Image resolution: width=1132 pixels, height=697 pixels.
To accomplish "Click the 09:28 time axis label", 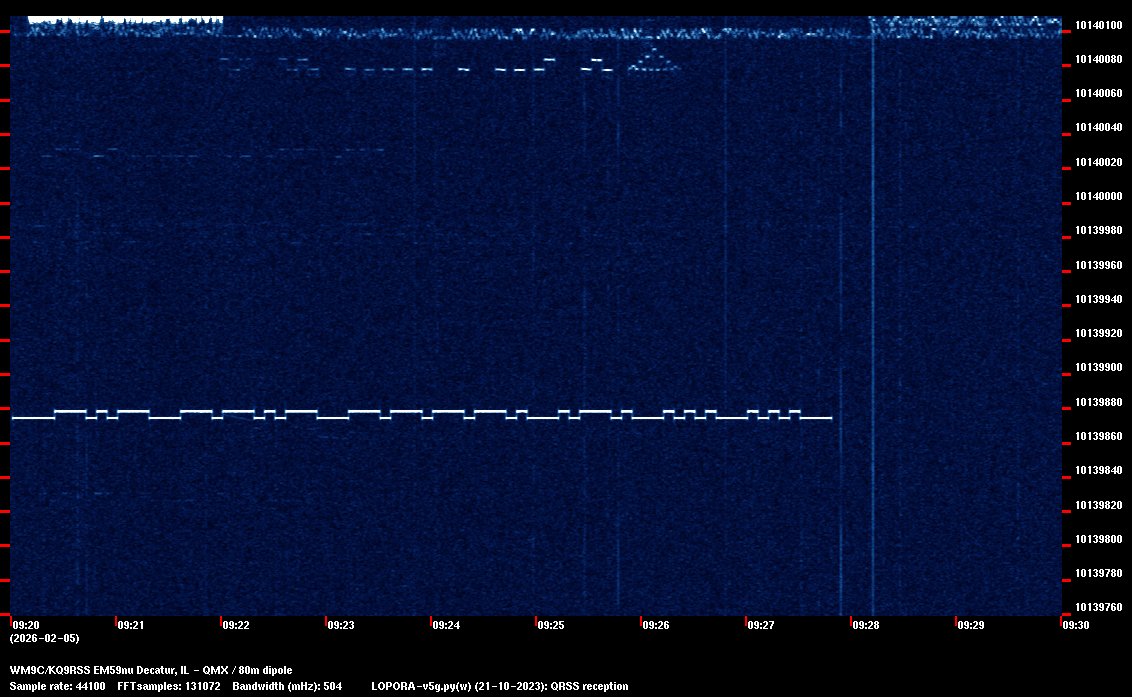I will coord(866,625).
